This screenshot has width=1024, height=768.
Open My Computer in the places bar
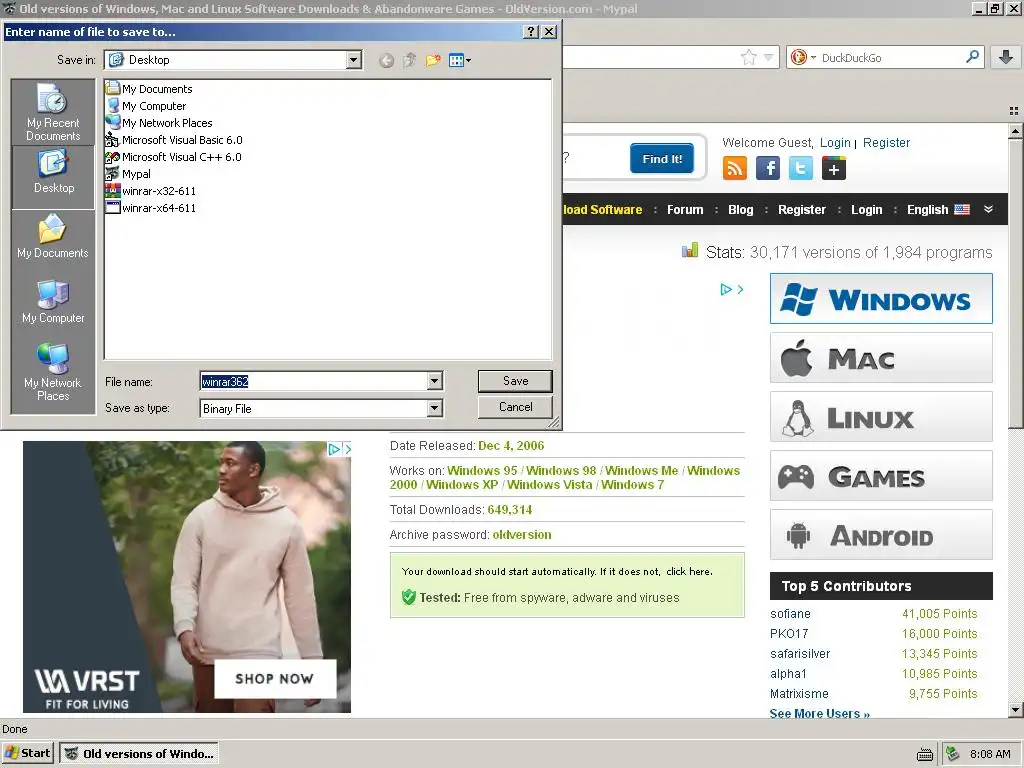coord(53,301)
